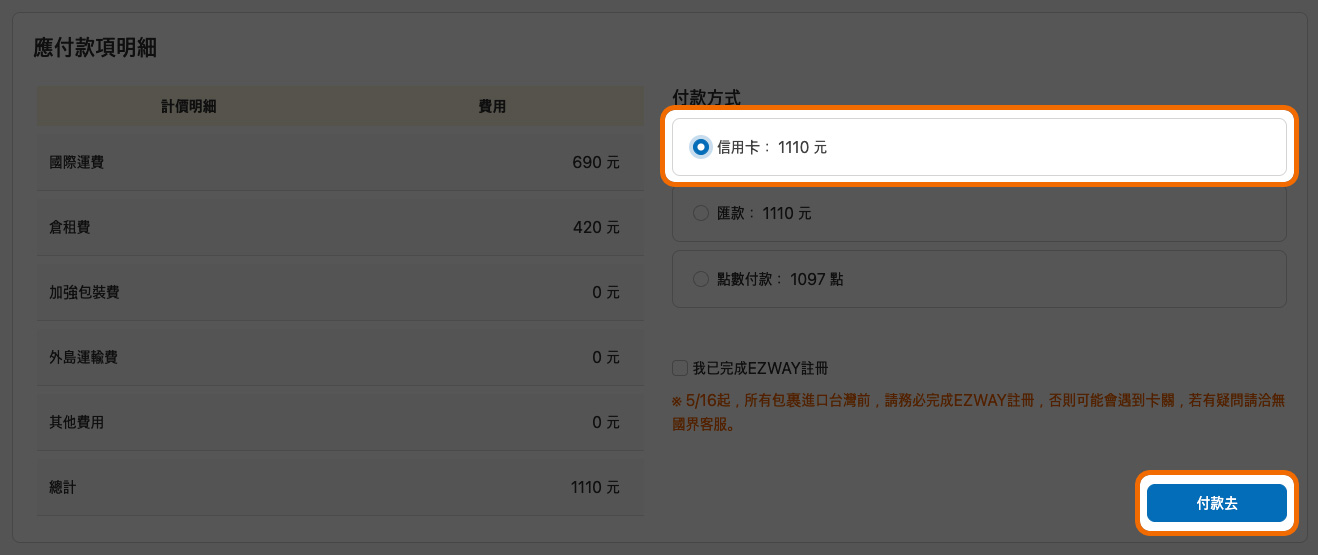Click the 總計 row label

pyautogui.click(x=62, y=487)
